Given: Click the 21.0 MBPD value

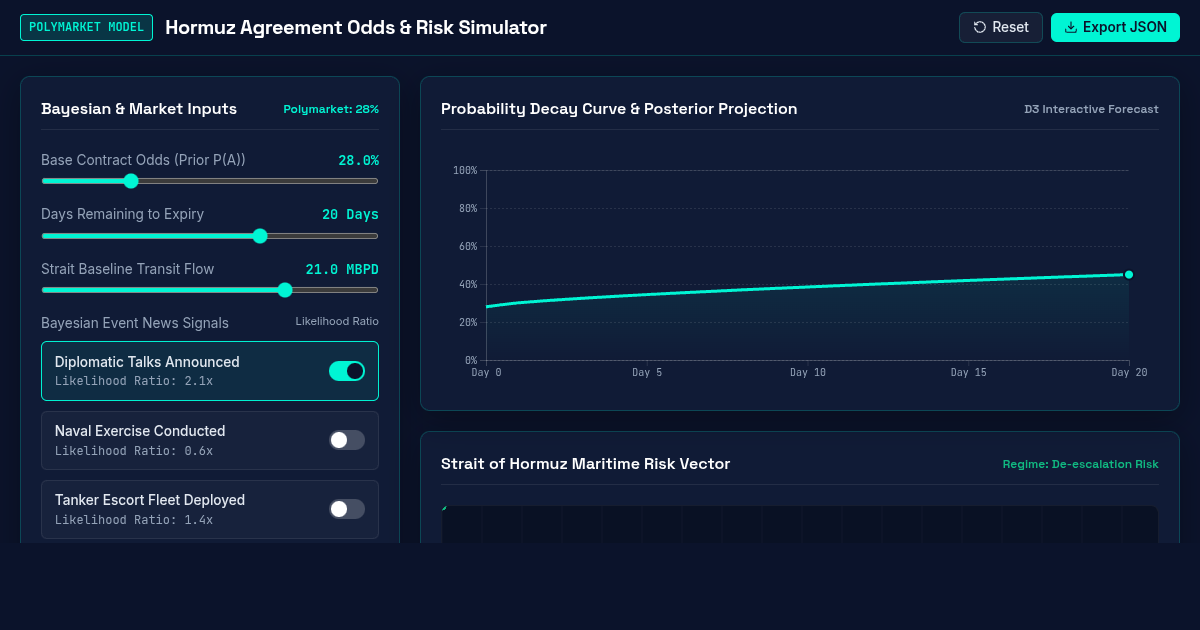Looking at the screenshot, I should (342, 269).
